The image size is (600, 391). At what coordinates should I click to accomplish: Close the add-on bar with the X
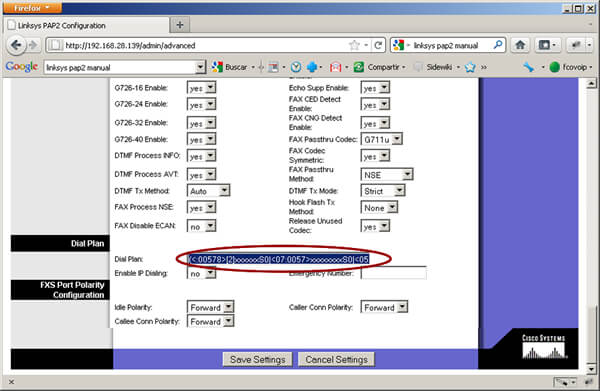[x=11, y=382]
